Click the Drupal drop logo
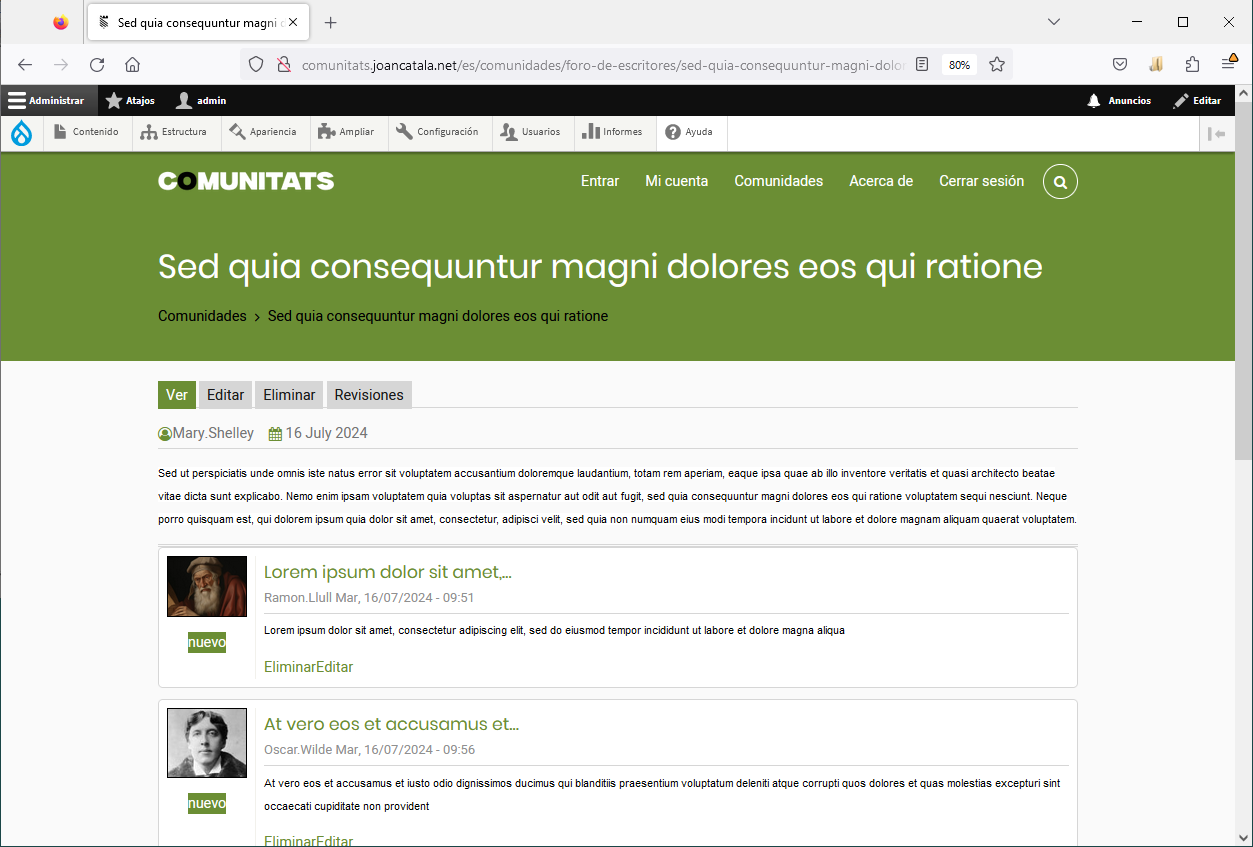This screenshot has width=1253, height=847. click(21, 132)
